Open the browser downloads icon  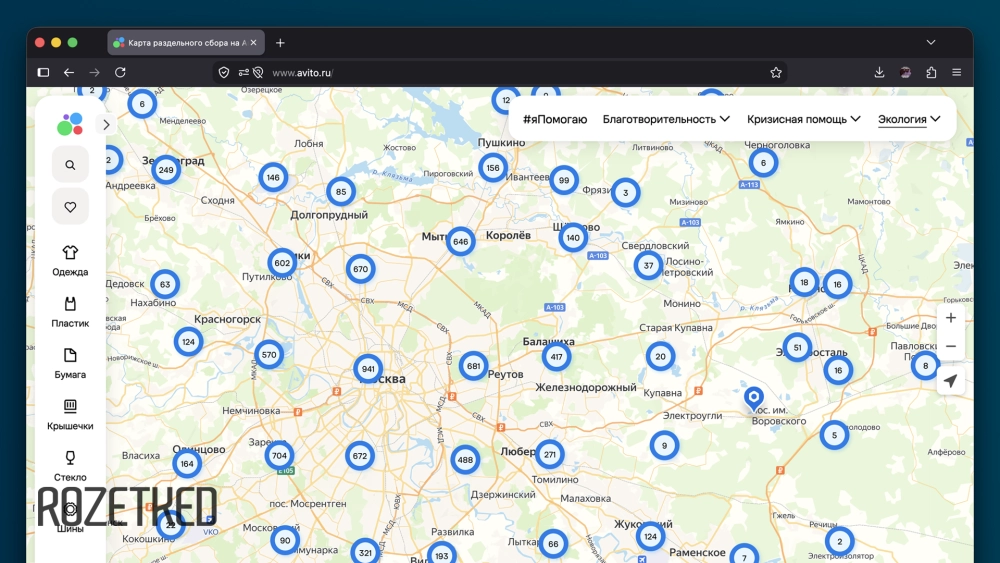click(x=879, y=73)
